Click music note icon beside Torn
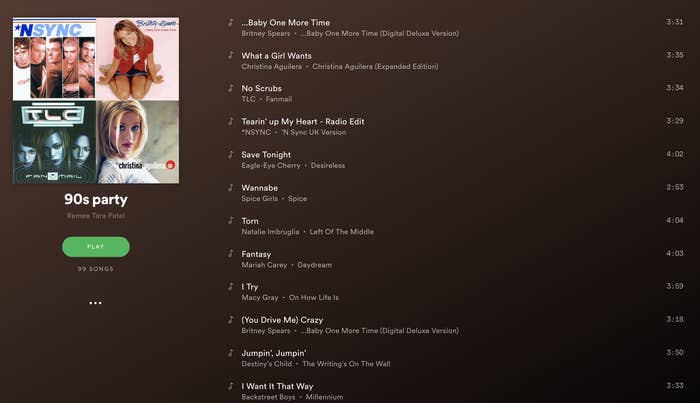The image size is (700, 403). (x=230, y=220)
